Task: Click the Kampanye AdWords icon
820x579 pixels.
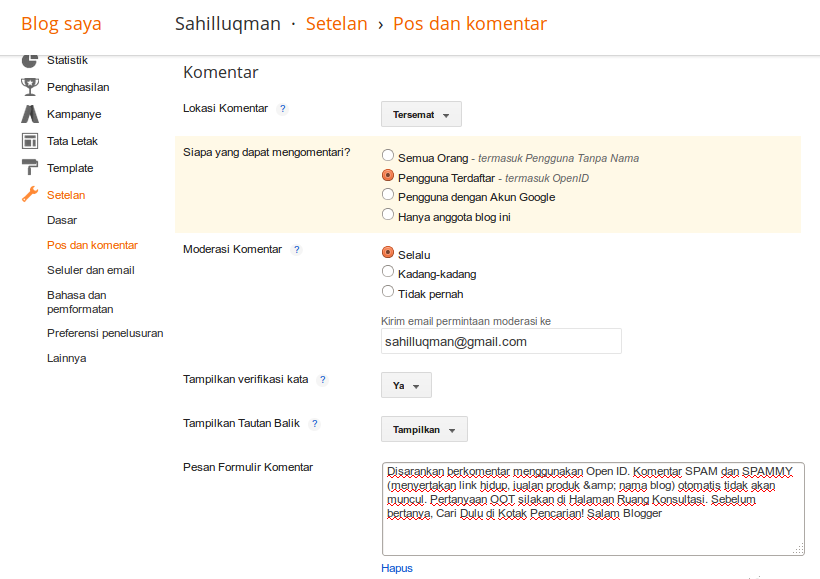Action: tap(30, 114)
